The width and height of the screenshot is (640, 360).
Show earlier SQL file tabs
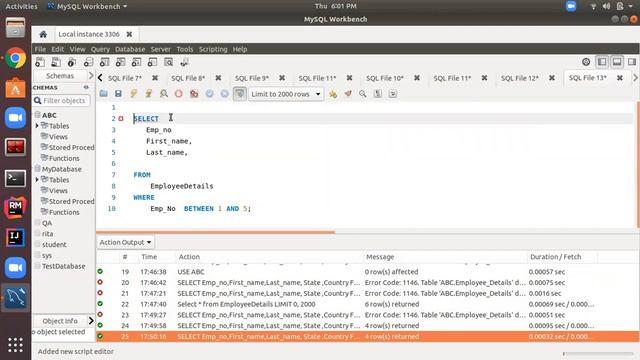point(100,78)
